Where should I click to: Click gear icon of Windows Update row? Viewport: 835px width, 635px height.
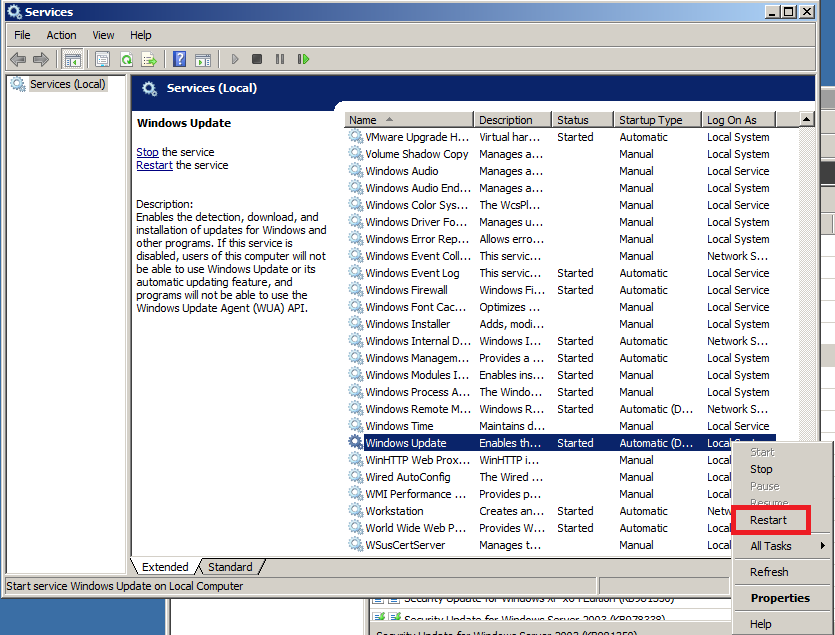coord(355,442)
